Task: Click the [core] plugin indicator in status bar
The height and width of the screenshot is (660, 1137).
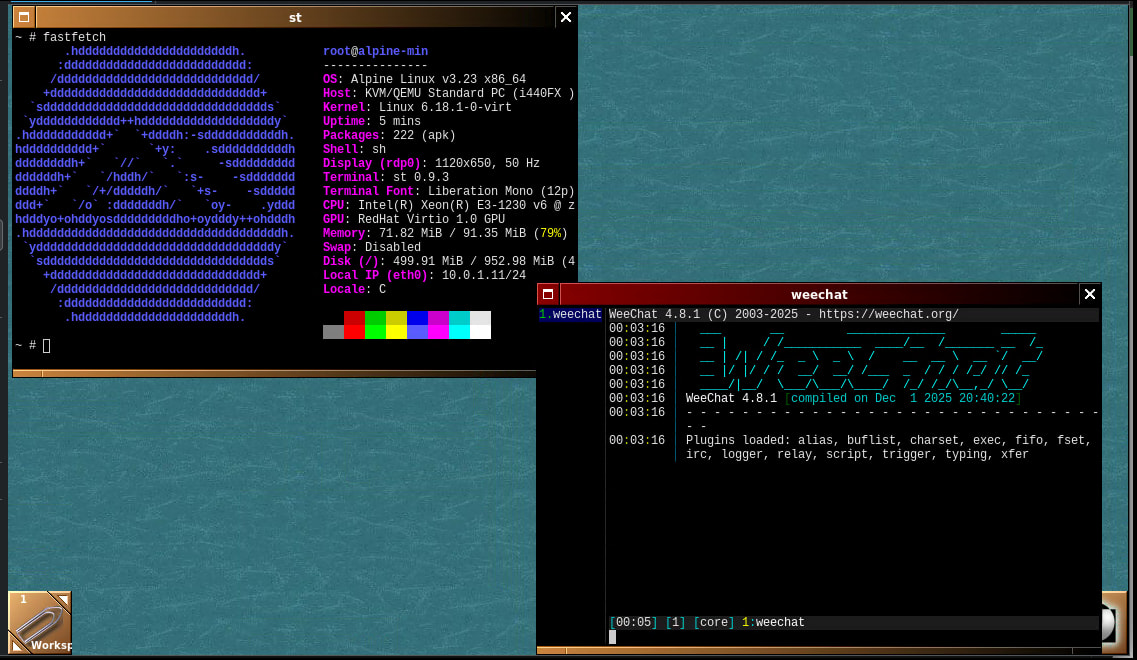Action: [x=714, y=623]
